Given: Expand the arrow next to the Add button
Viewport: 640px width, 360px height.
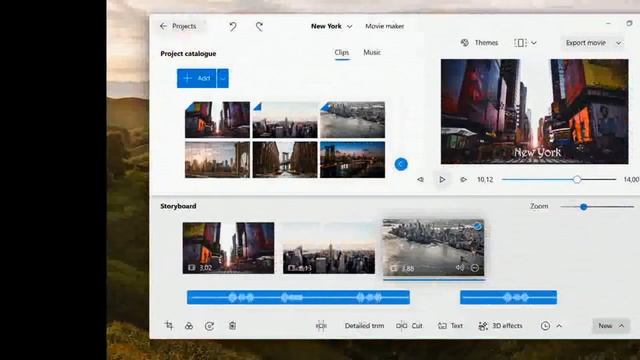Looking at the screenshot, I should [x=223, y=78].
